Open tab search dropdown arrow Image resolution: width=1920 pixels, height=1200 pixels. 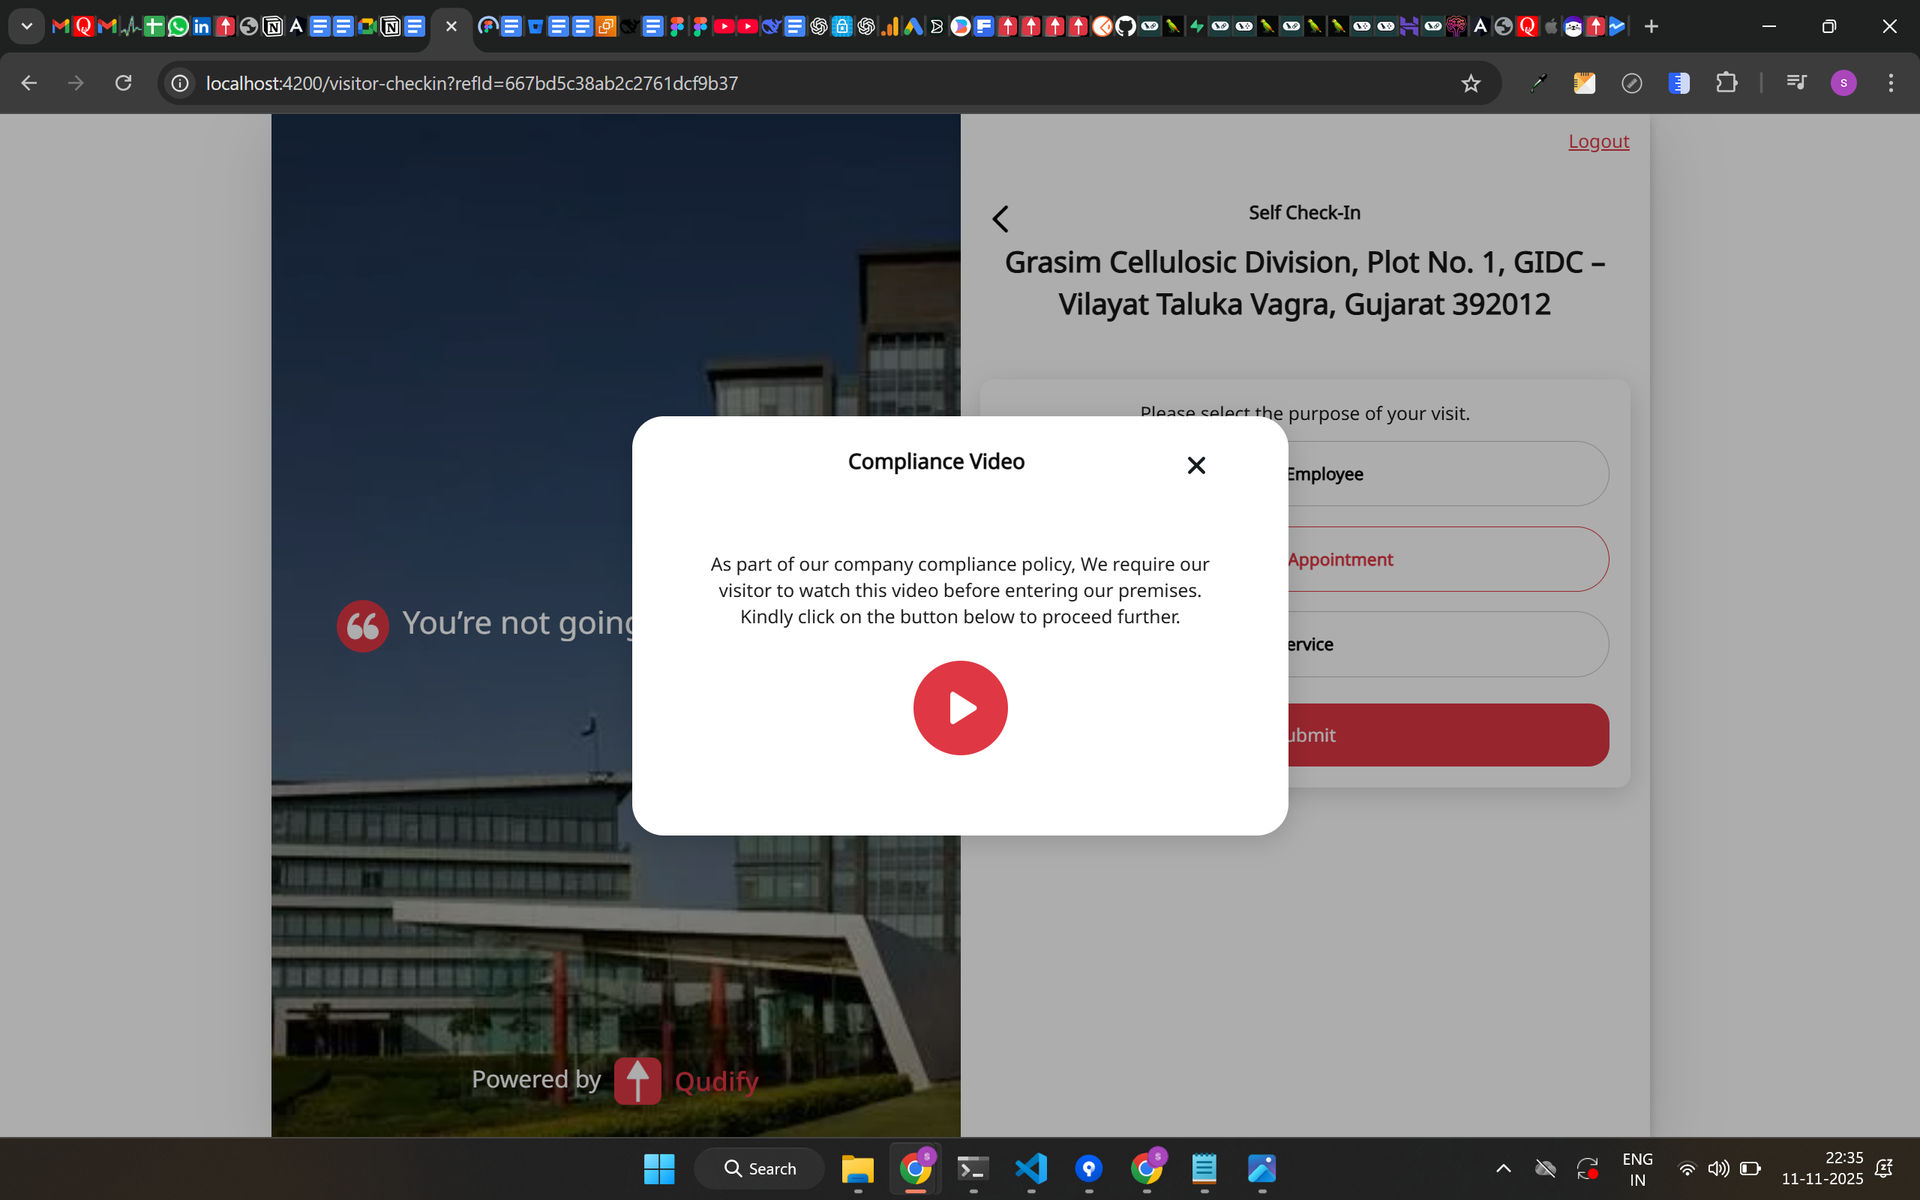(27, 26)
